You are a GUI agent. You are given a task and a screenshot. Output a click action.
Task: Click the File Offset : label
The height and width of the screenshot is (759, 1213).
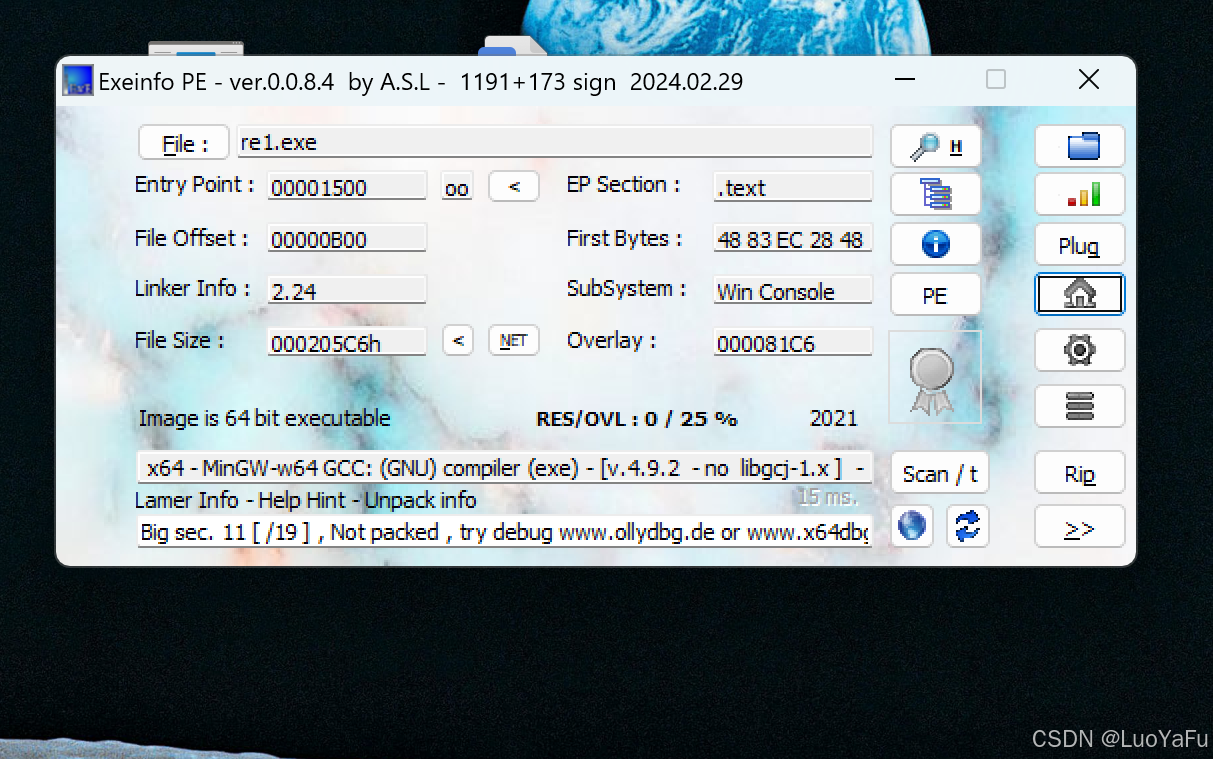point(191,238)
